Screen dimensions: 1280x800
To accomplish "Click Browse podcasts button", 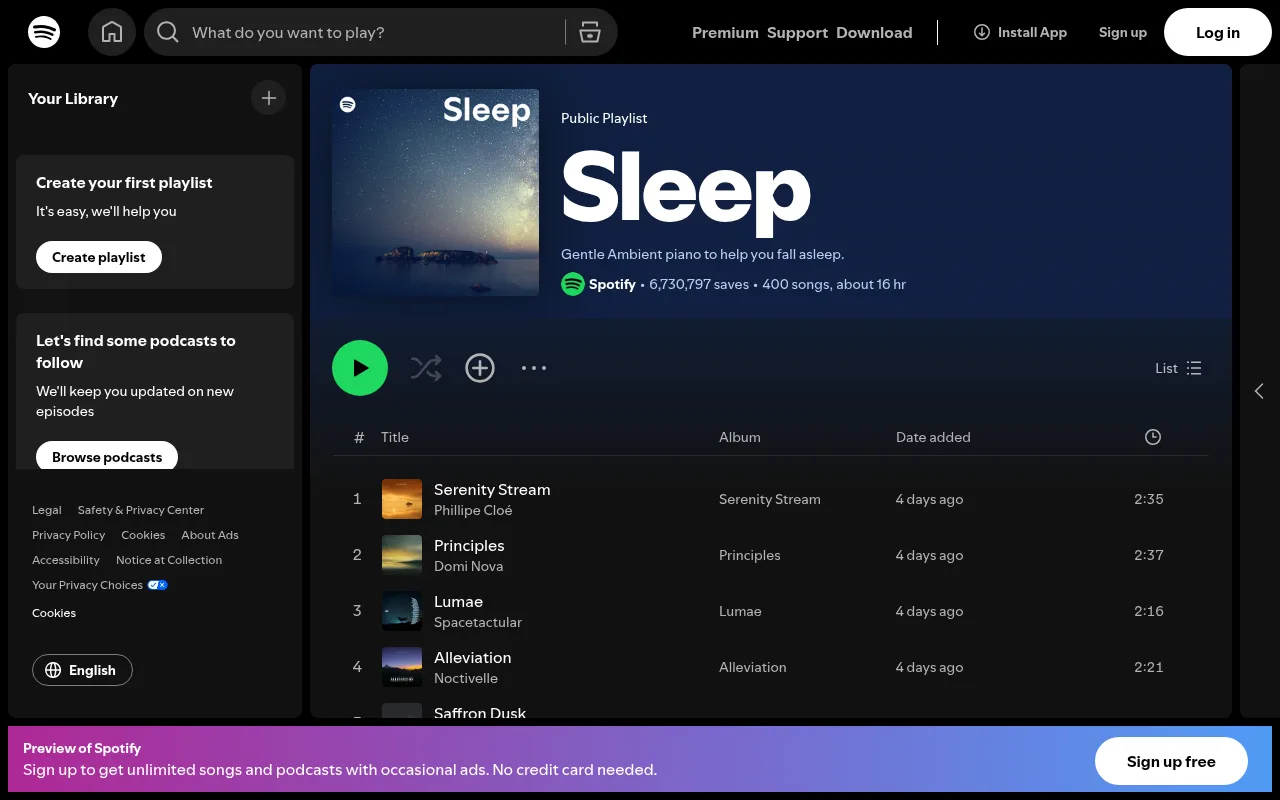I will (107, 457).
